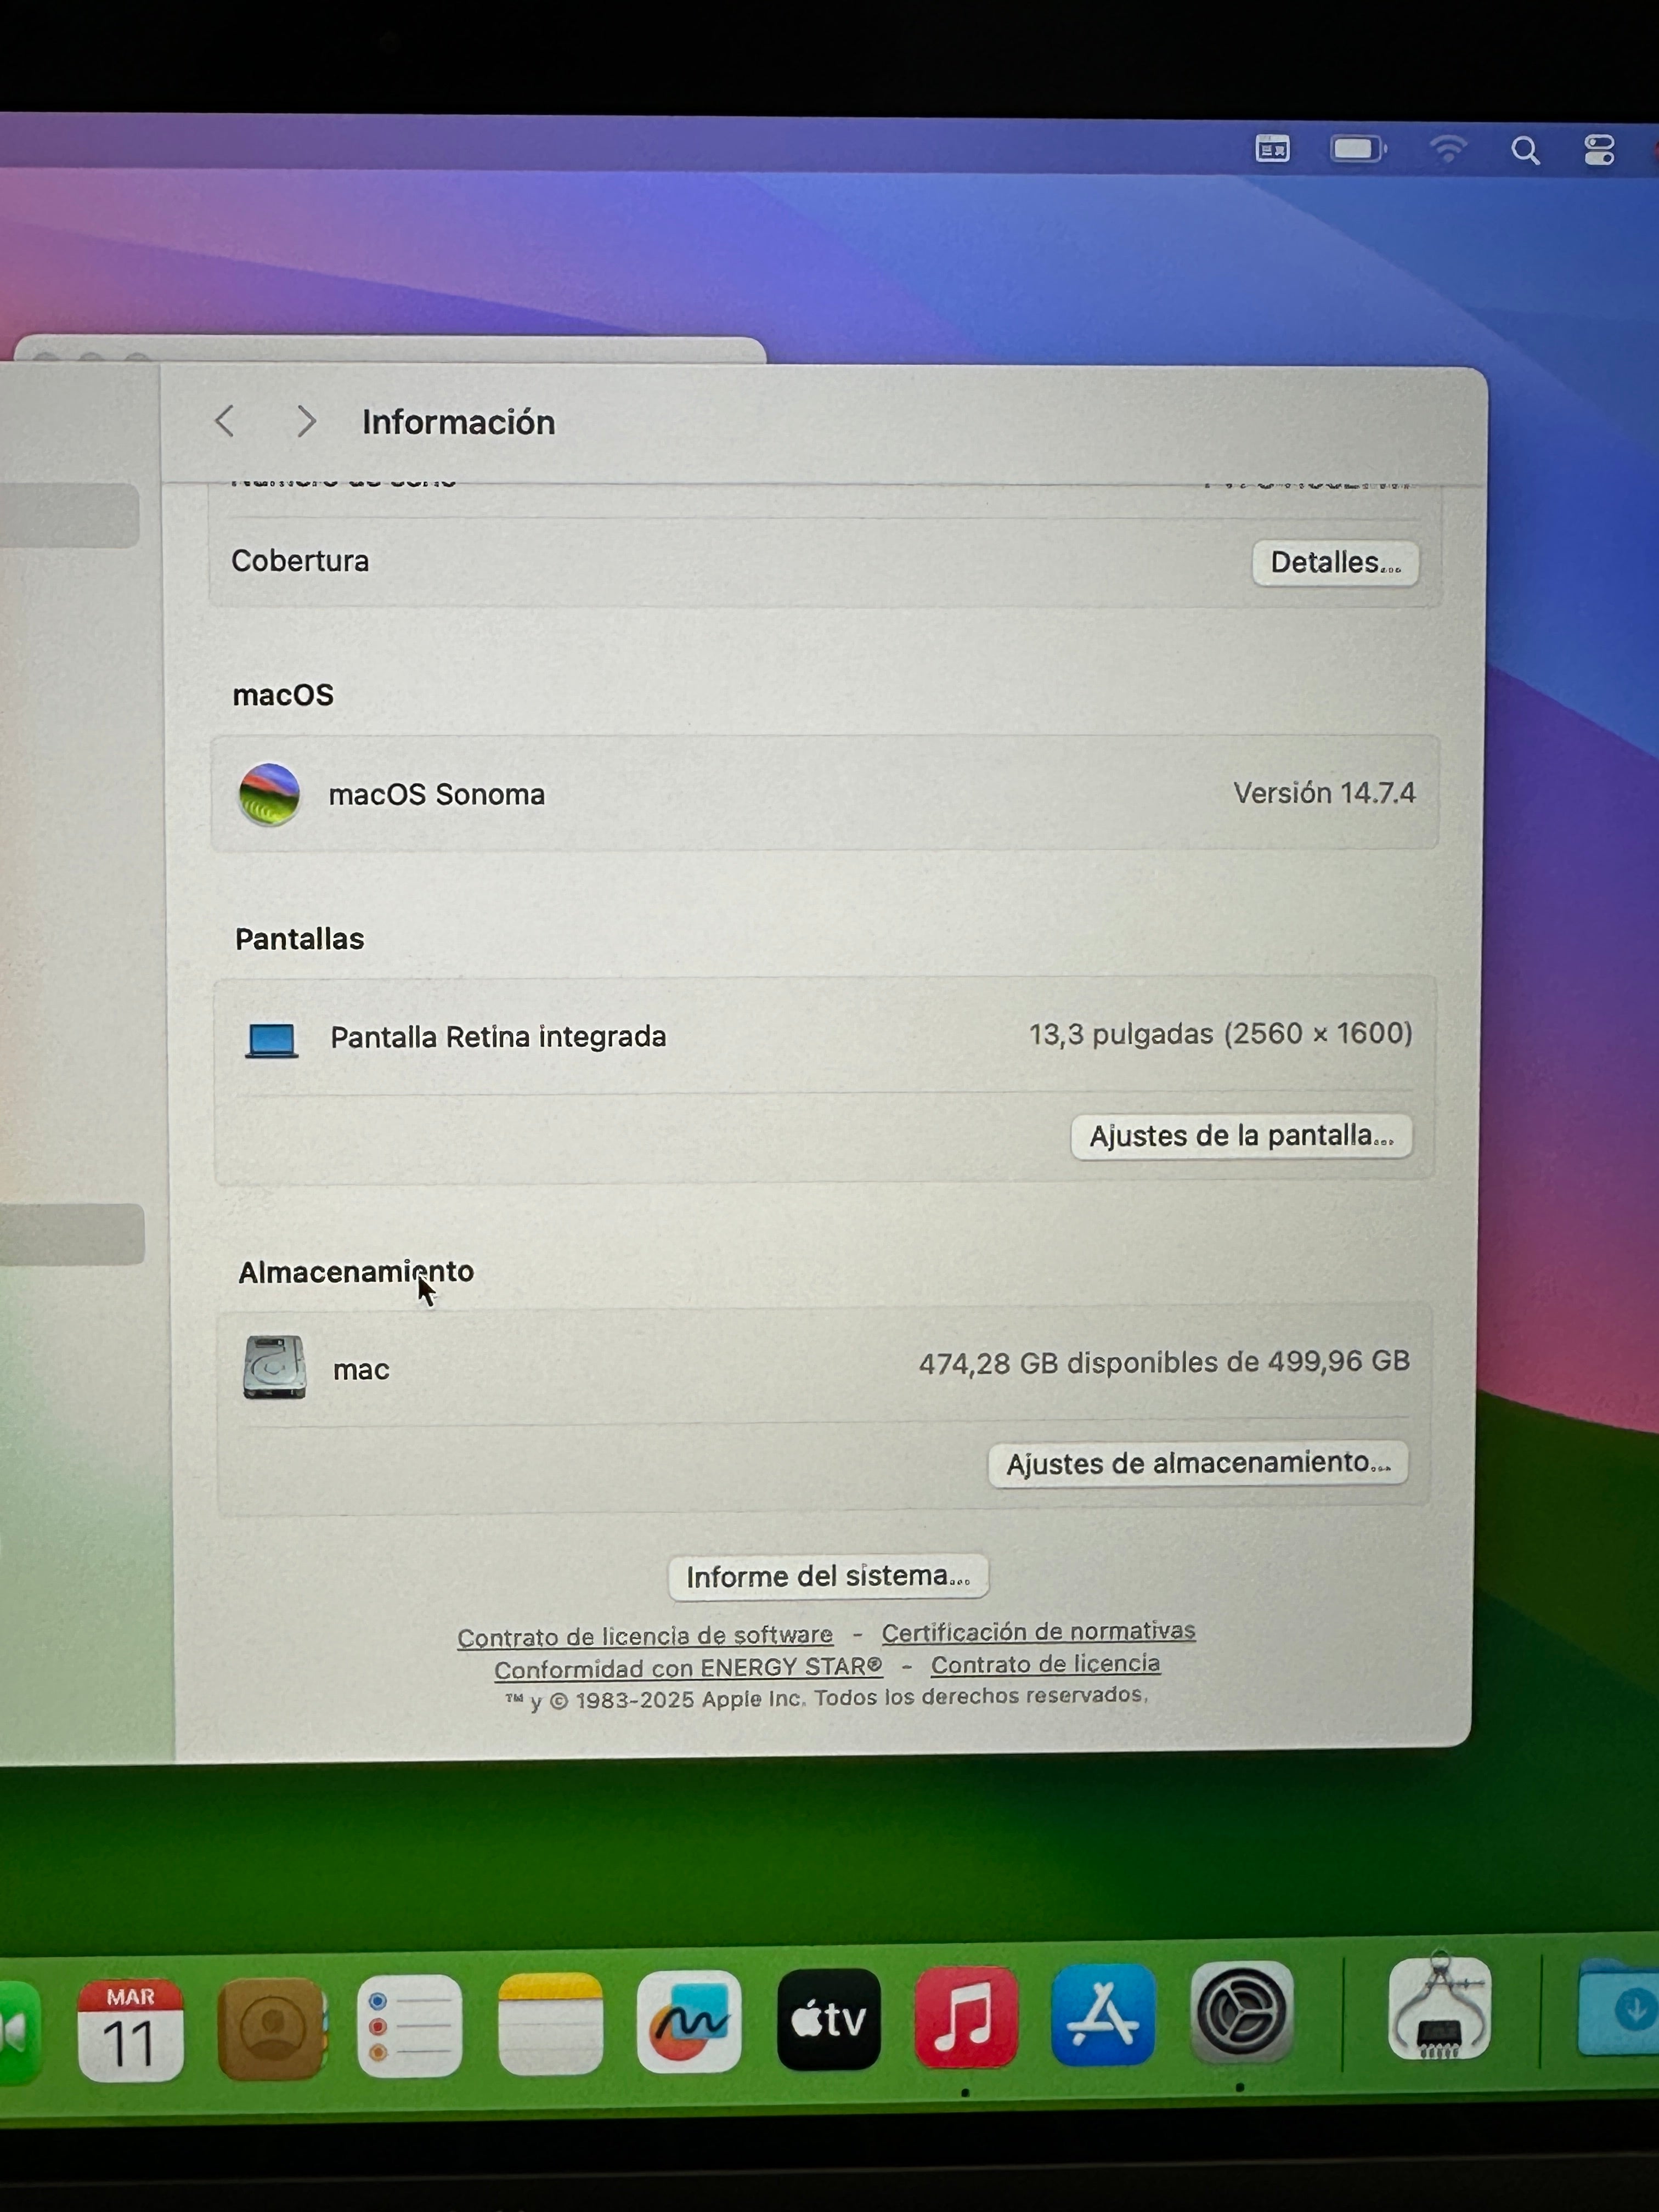Click the battery status icon

(x=1358, y=149)
